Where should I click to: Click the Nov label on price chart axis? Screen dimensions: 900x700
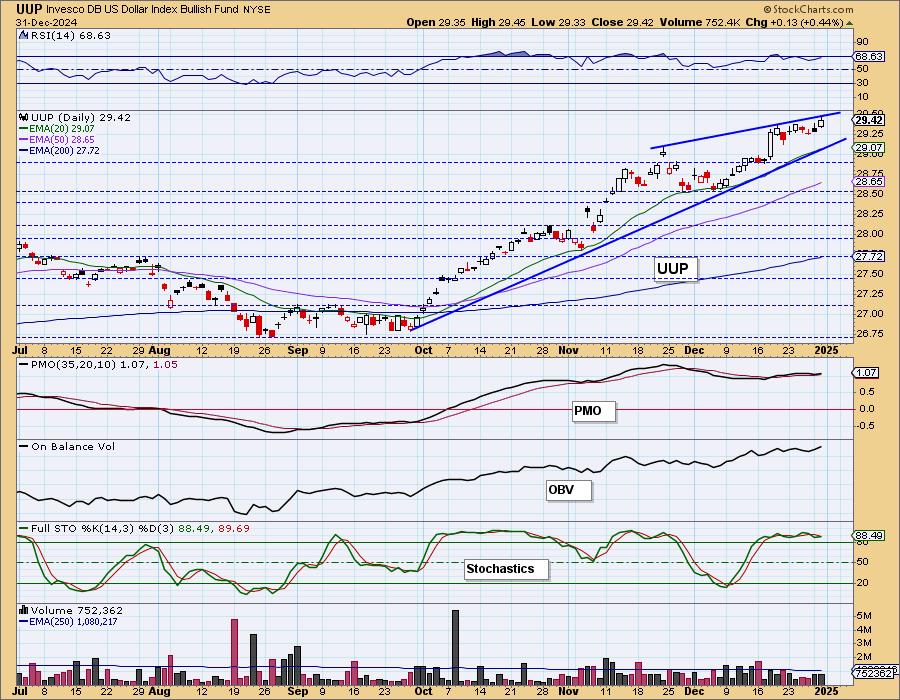click(x=568, y=350)
